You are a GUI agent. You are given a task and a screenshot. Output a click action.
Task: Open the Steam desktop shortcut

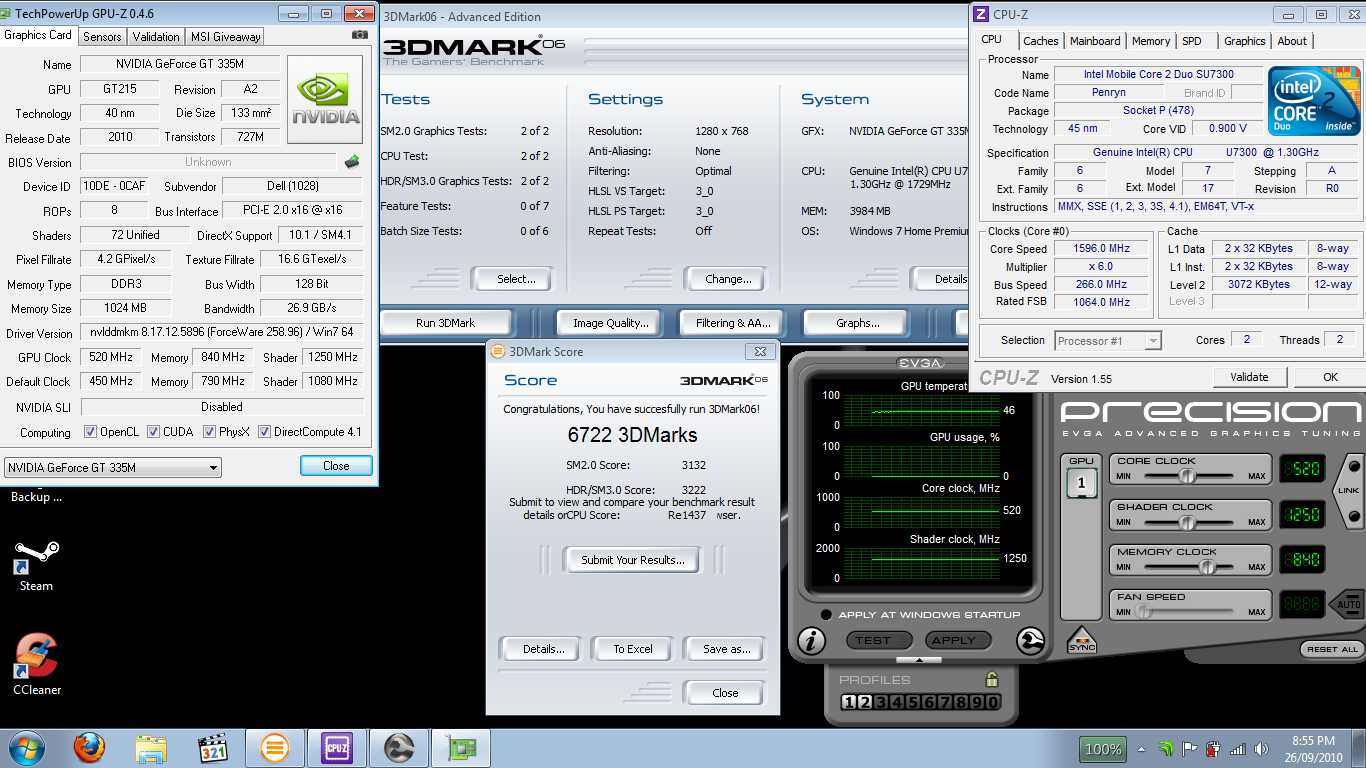pyautogui.click(x=36, y=566)
